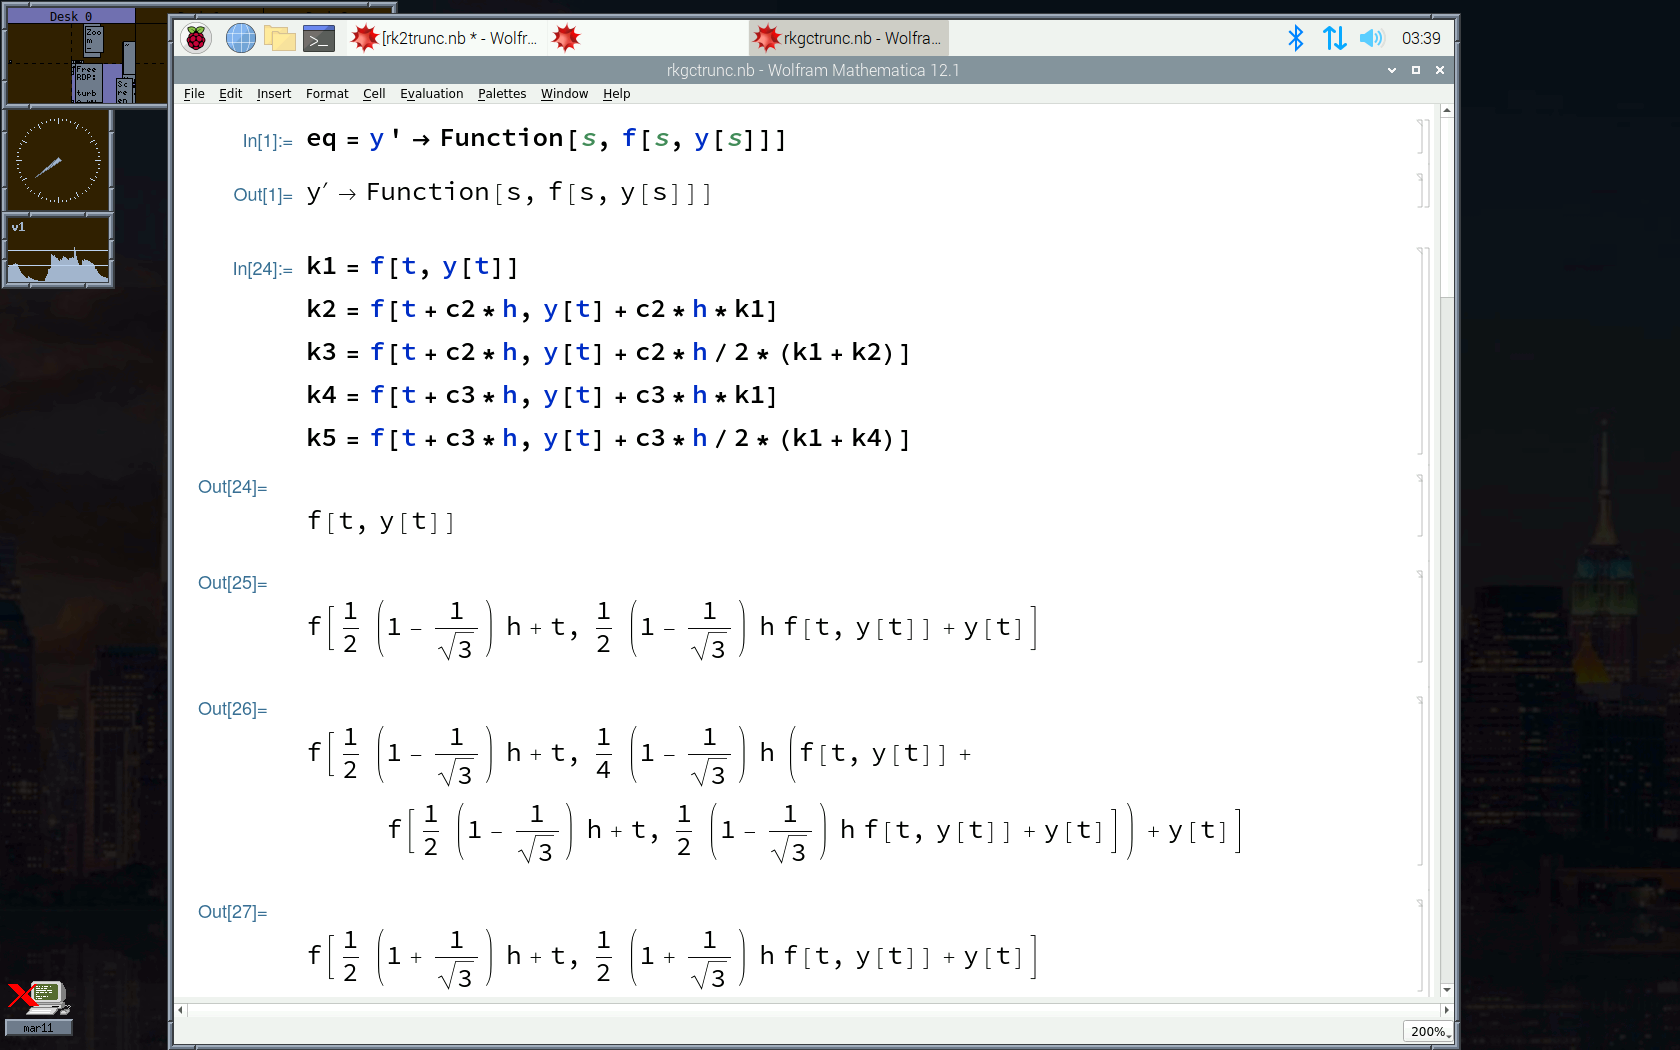Viewport: 1680px width, 1050px height.
Task: Launch the terminal from the taskbar
Action: (318, 39)
